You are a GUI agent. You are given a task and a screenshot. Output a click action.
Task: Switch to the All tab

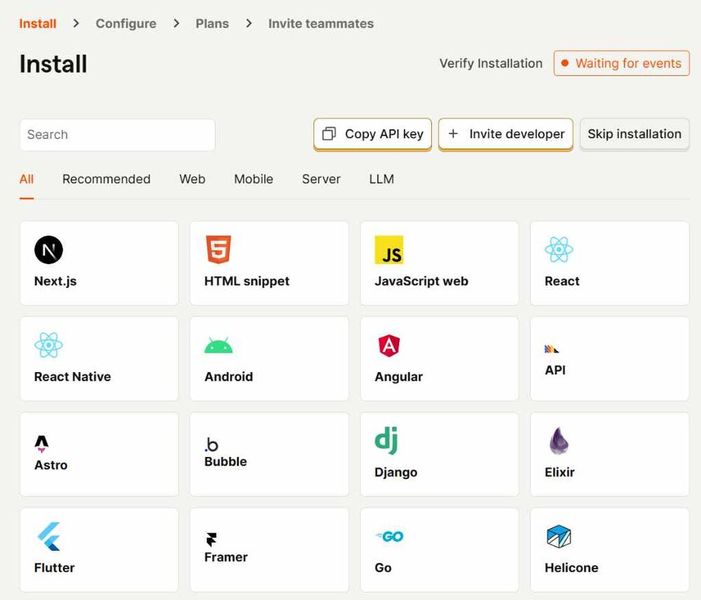pyautogui.click(x=26, y=179)
